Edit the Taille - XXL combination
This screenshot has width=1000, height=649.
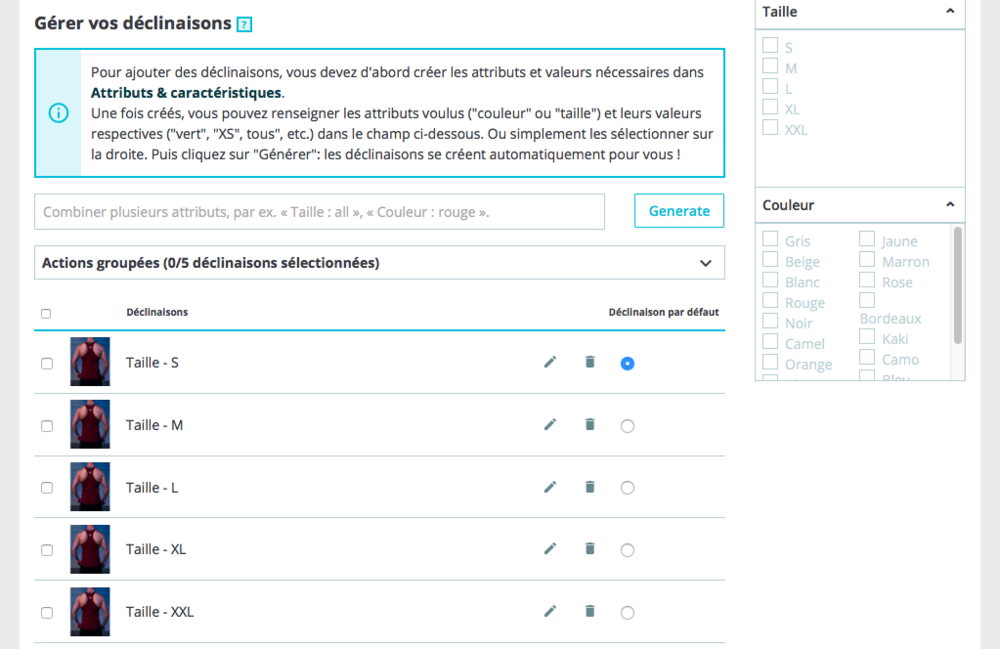pos(550,611)
